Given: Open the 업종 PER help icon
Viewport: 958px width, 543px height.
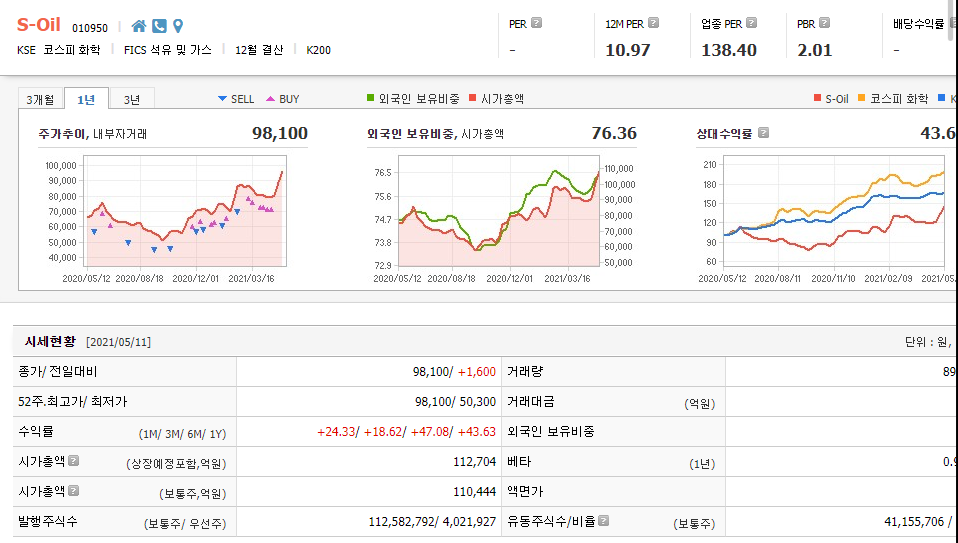Looking at the screenshot, I should tap(751, 23).
